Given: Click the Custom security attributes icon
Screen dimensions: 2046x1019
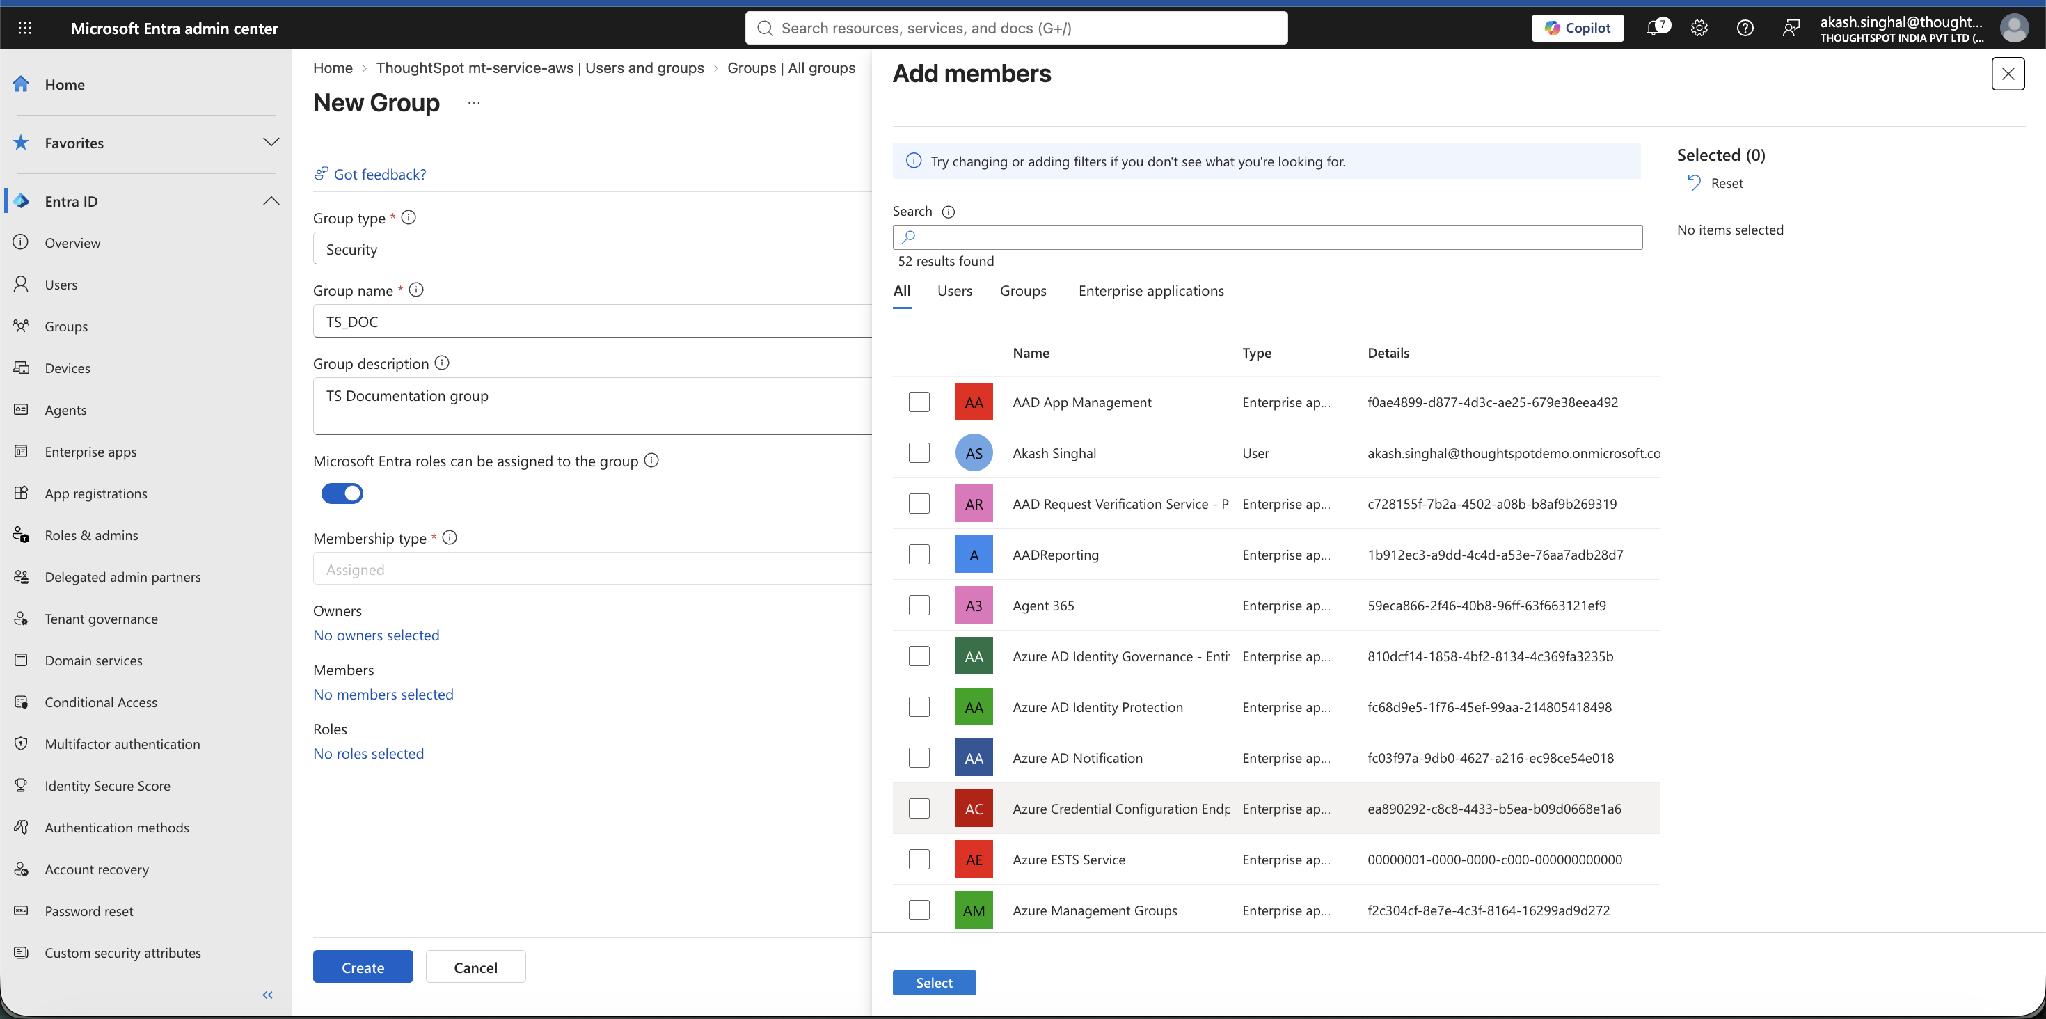Looking at the screenshot, I should point(21,953).
